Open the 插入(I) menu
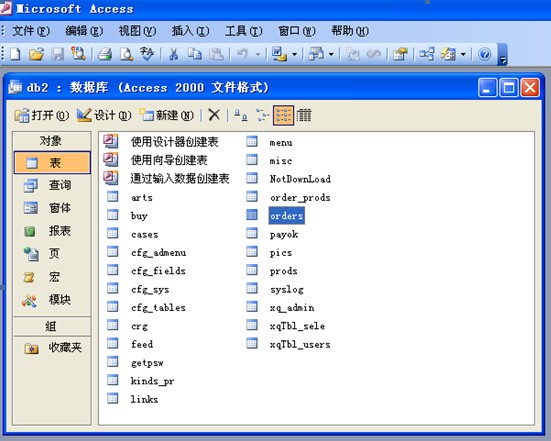 click(190, 31)
